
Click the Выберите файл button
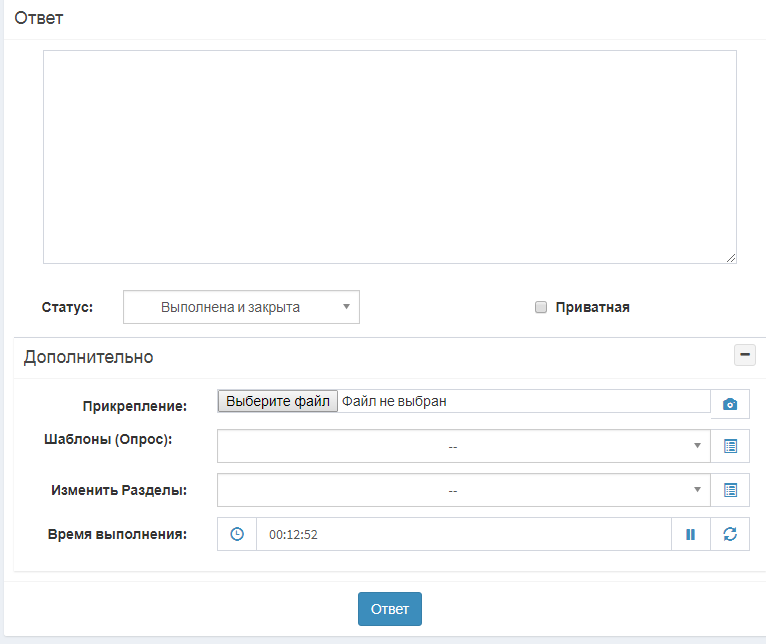[x=278, y=401]
